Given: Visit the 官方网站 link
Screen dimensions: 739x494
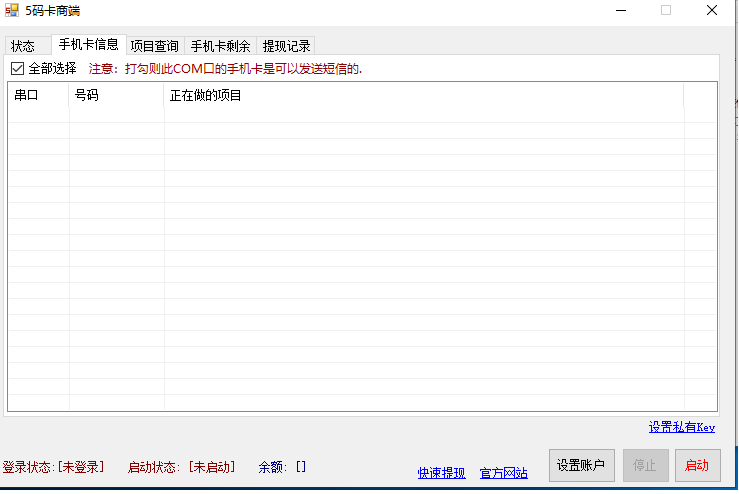Looking at the screenshot, I should tap(503, 473).
